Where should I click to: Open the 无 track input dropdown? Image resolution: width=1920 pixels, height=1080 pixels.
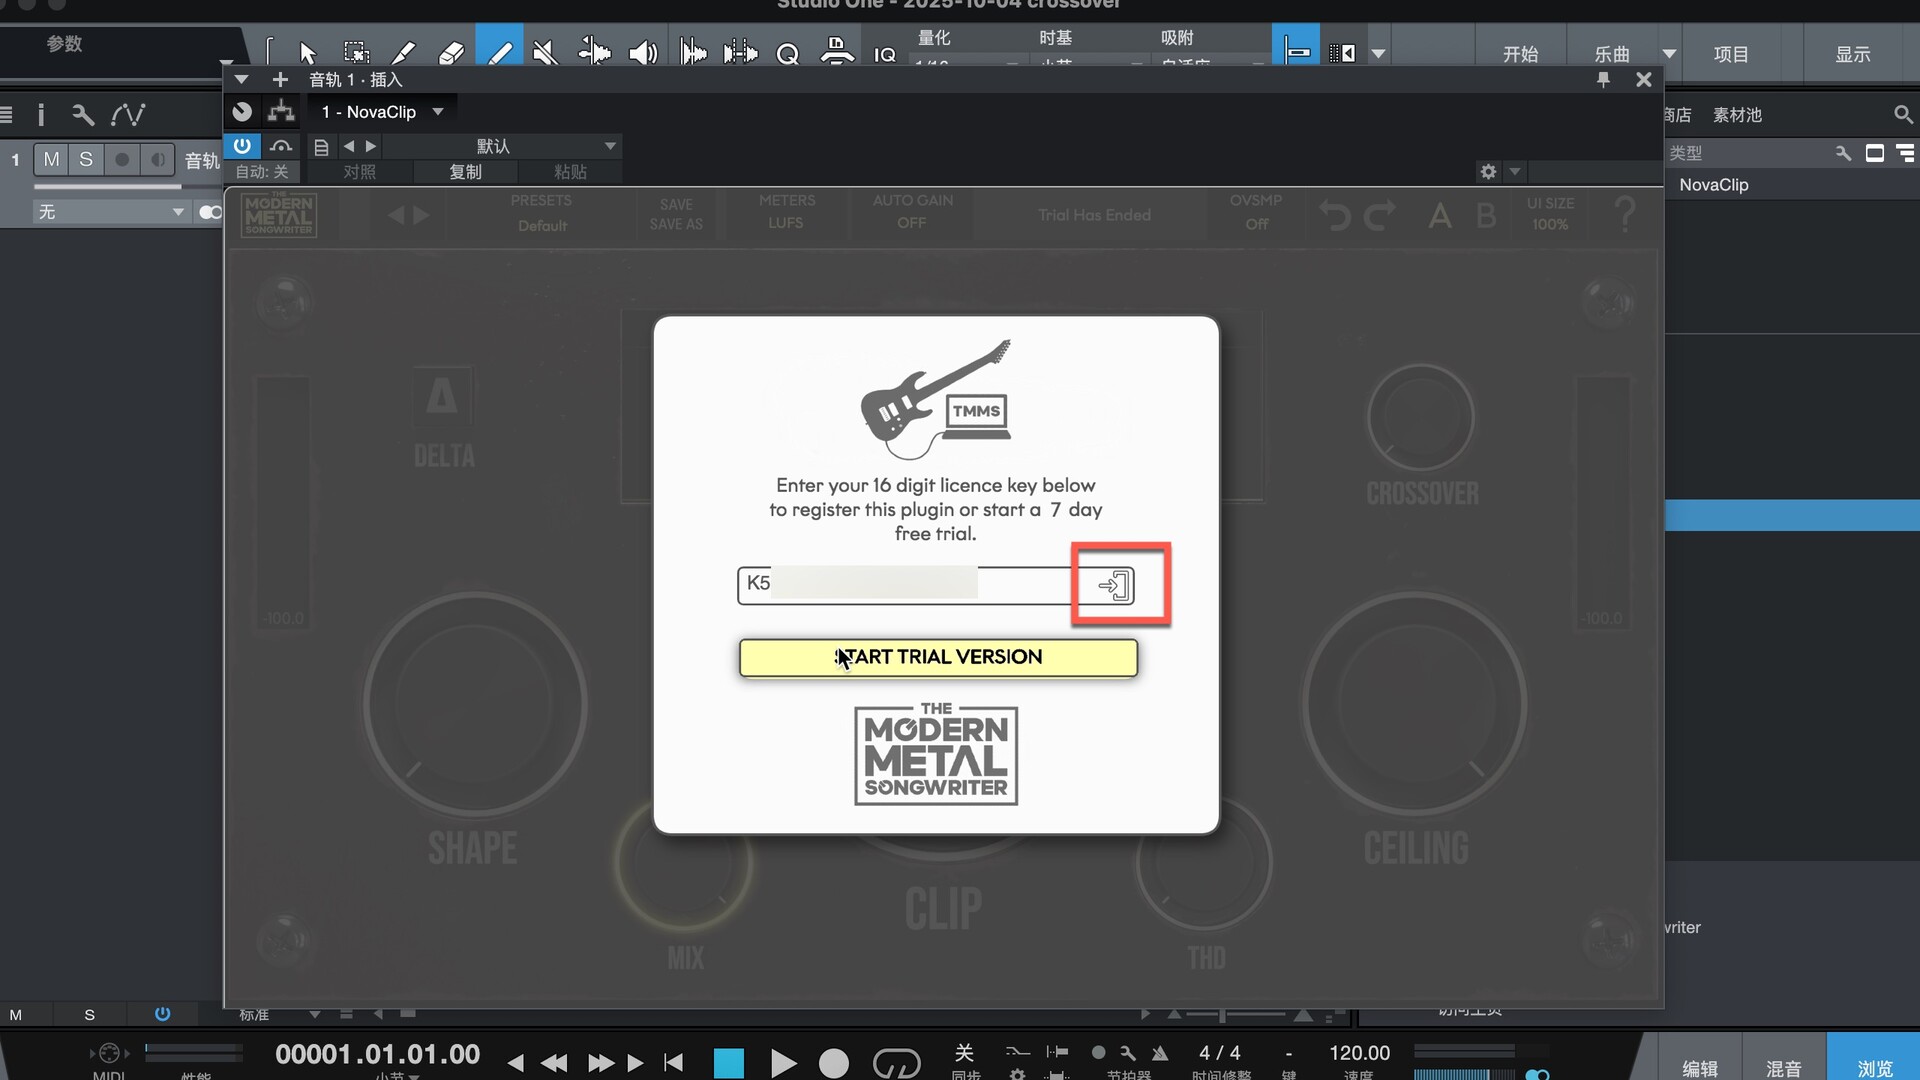pyautogui.click(x=177, y=212)
